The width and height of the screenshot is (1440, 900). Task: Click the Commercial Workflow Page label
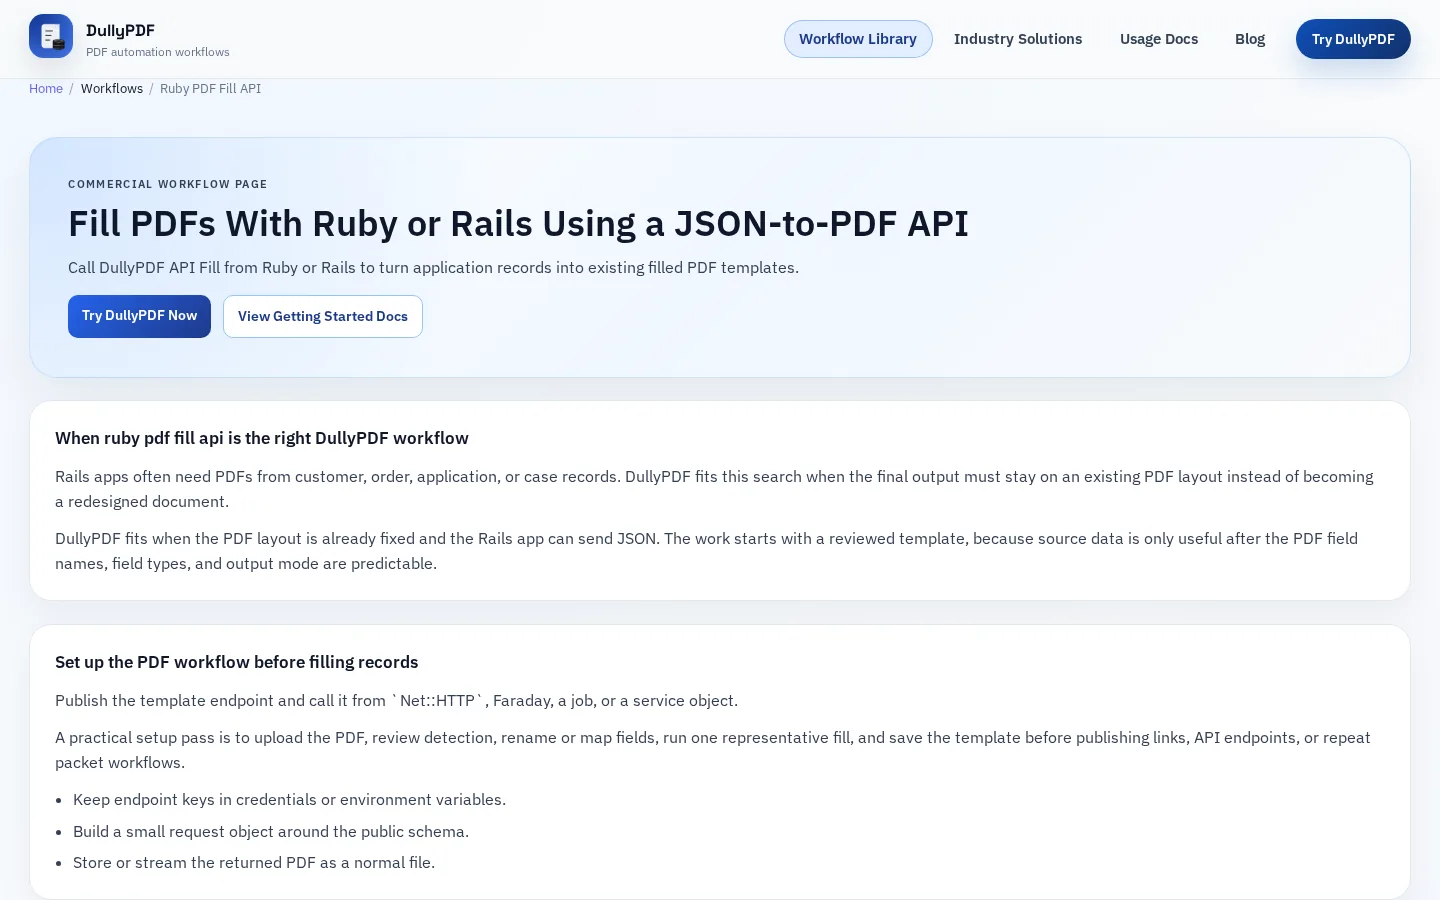[x=168, y=184]
